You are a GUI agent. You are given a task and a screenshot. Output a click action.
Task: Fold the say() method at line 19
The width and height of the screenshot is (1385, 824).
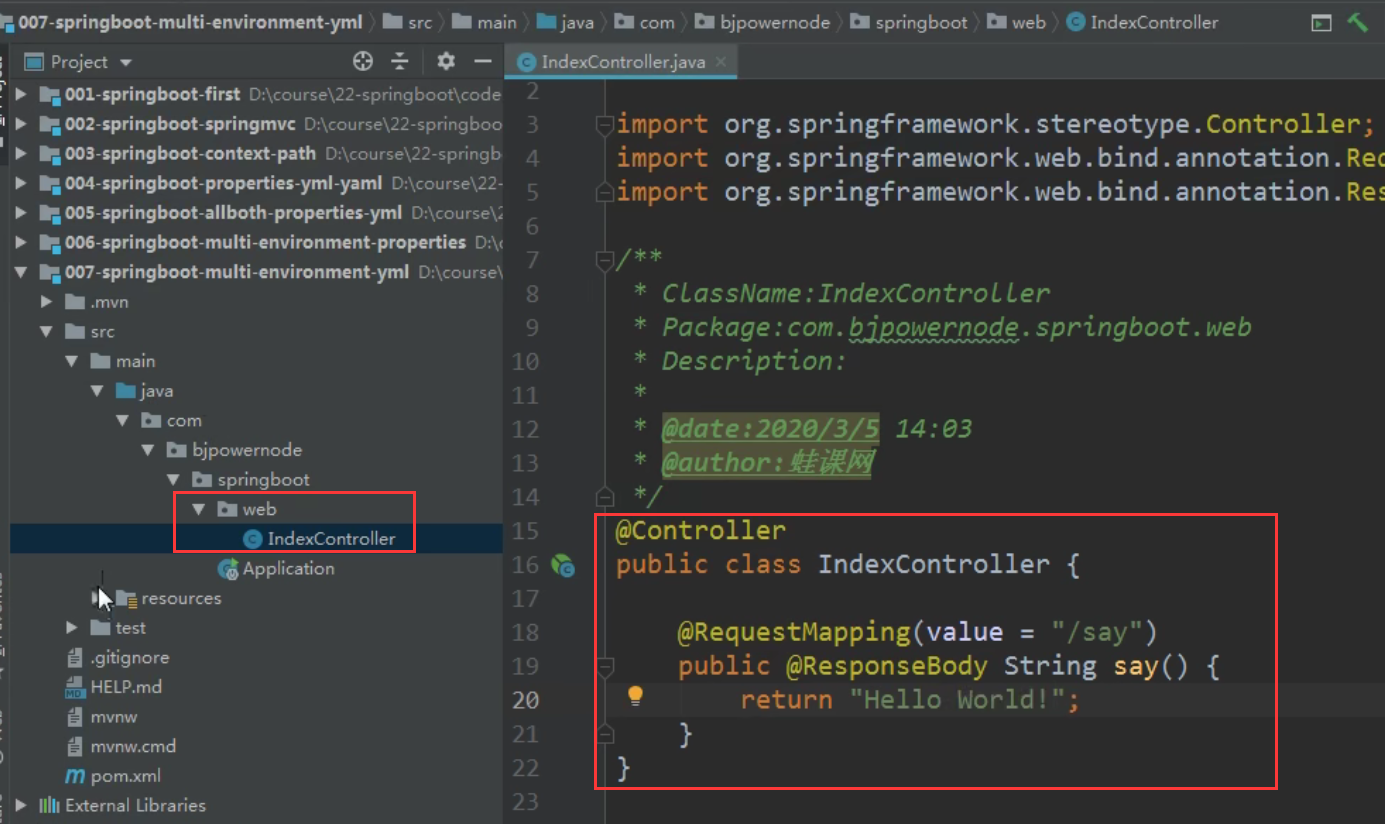604,666
